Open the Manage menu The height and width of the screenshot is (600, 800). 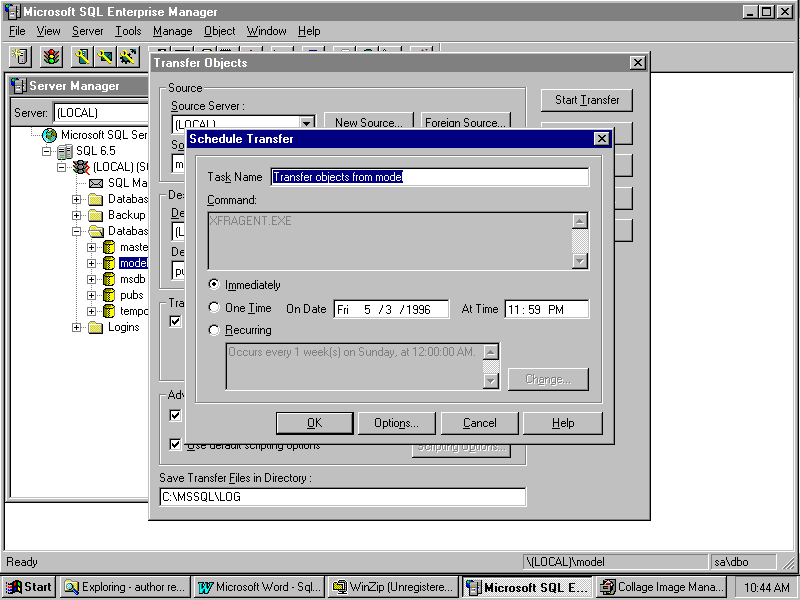[x=172, y=31]
